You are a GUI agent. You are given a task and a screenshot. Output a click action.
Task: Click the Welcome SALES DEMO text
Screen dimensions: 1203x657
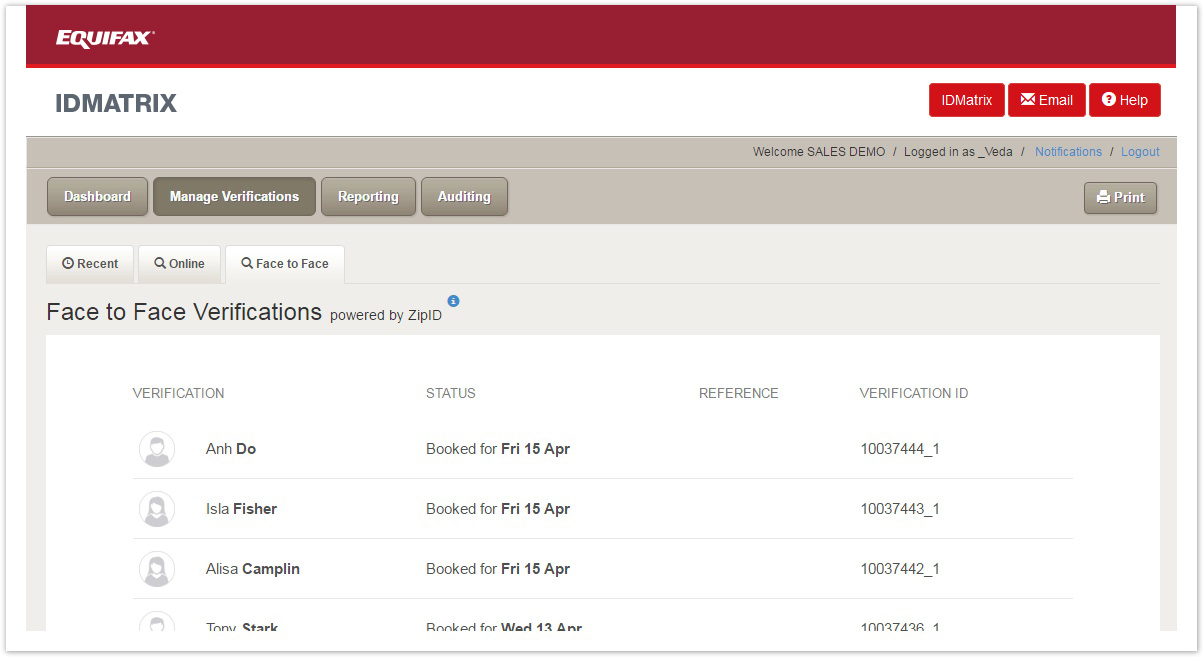[819, 152]
